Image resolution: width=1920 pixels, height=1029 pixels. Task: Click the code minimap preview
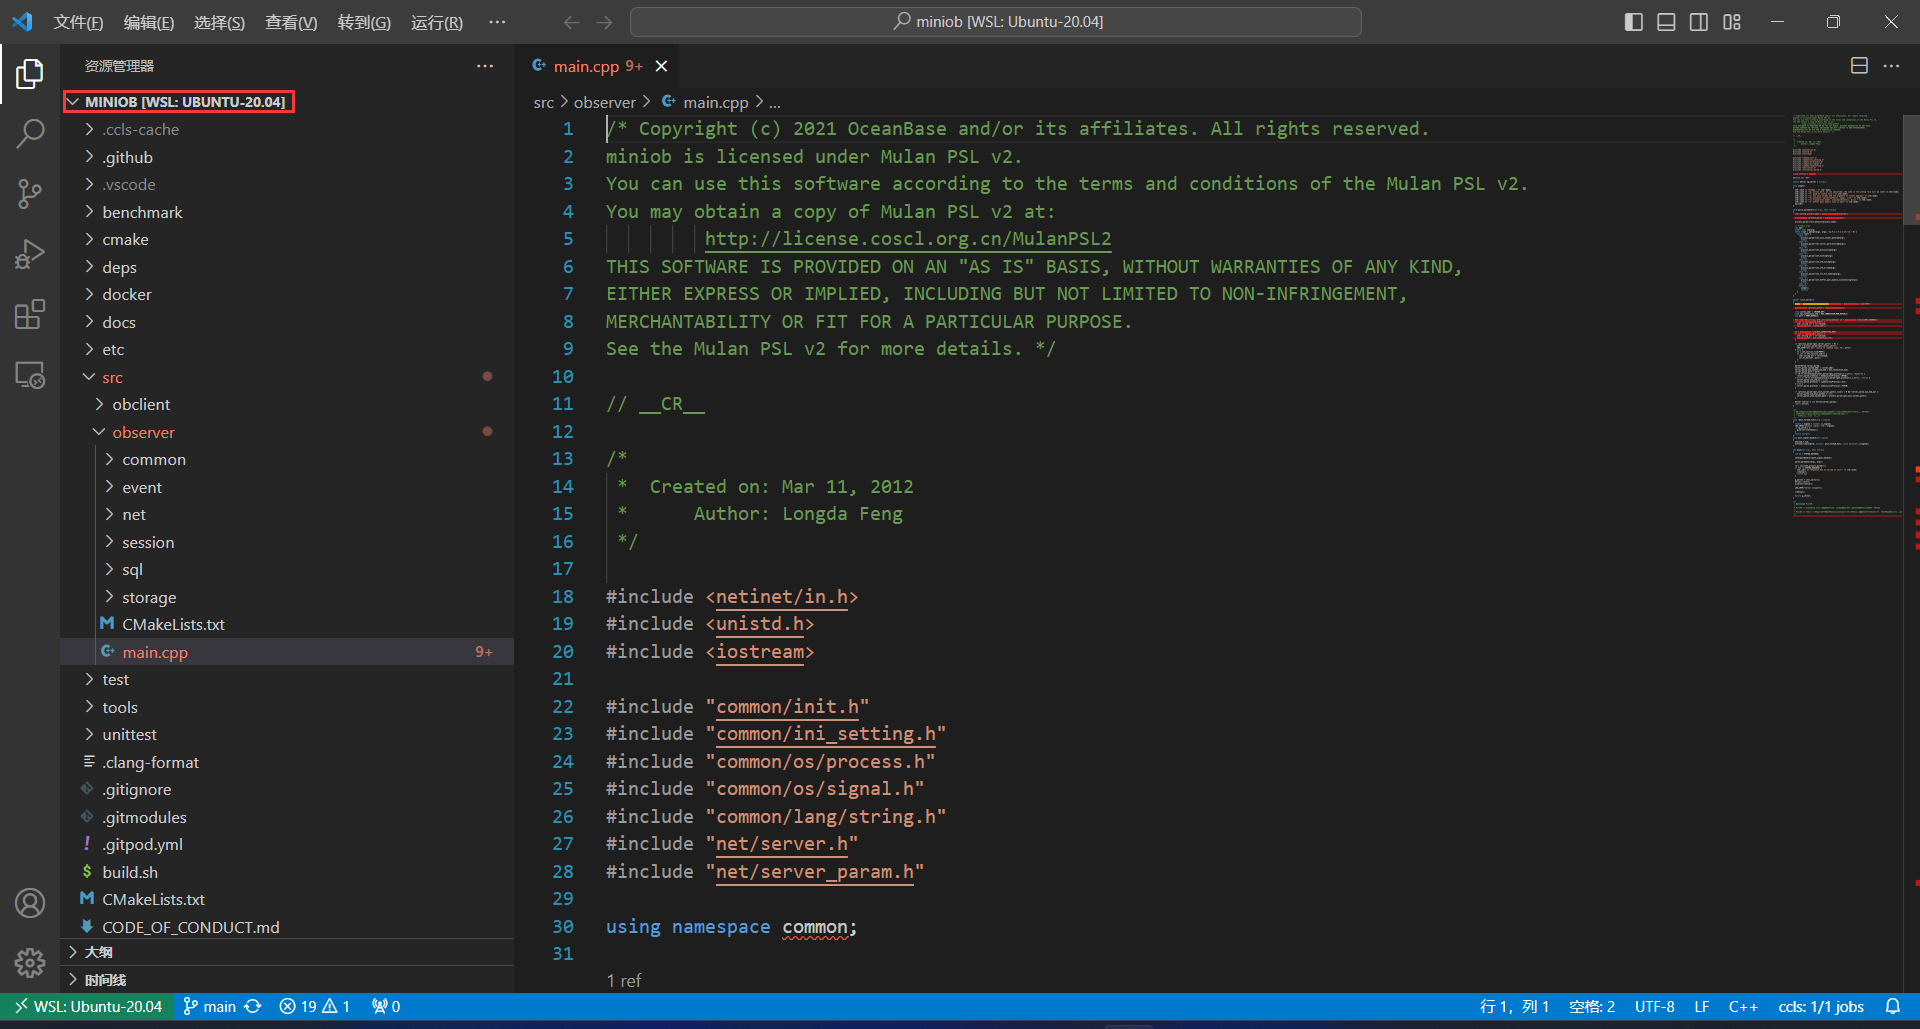[x=1847, y=315]
